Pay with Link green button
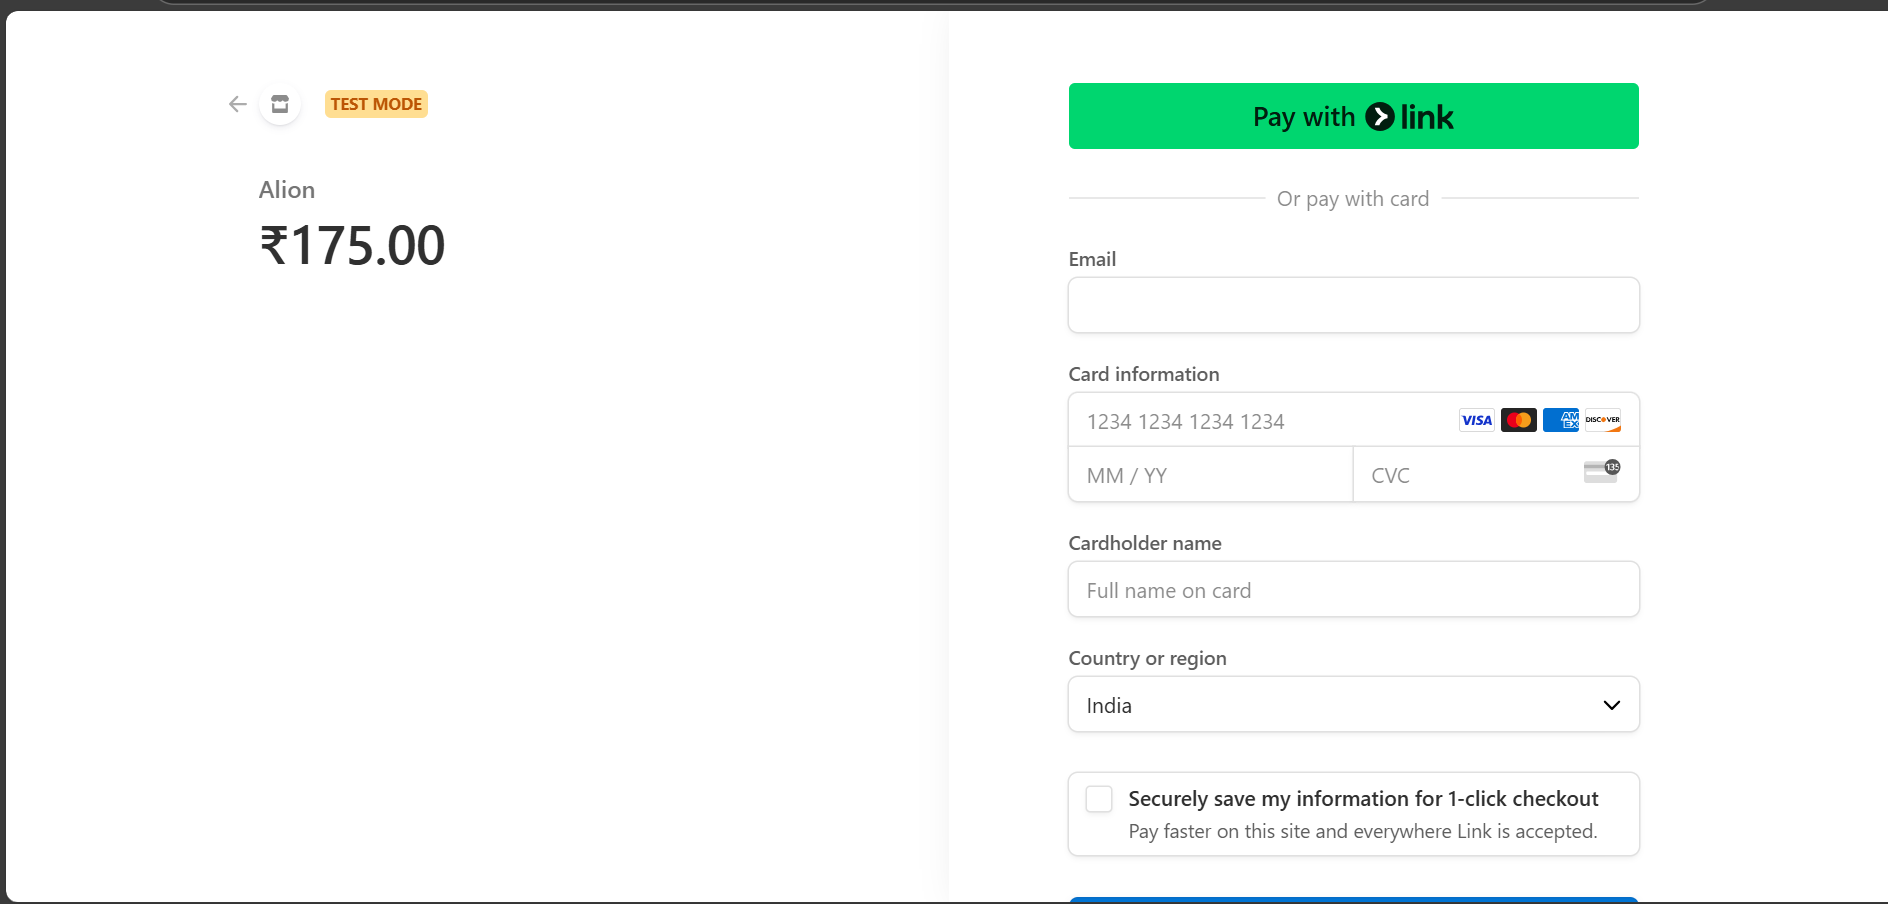 [x=1353, y=116]
